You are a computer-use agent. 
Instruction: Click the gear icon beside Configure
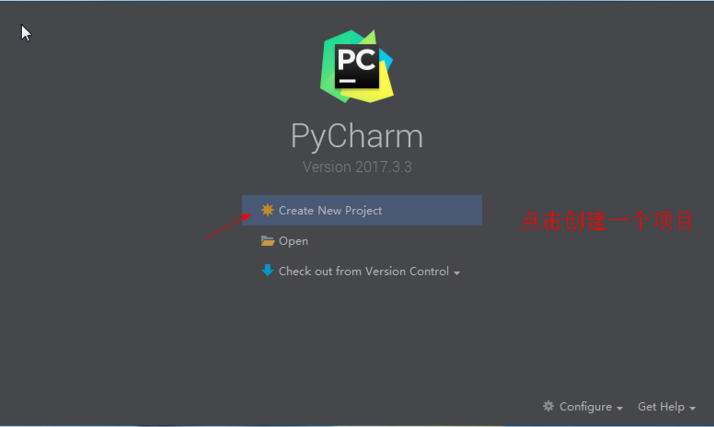[x=548, y=406]
